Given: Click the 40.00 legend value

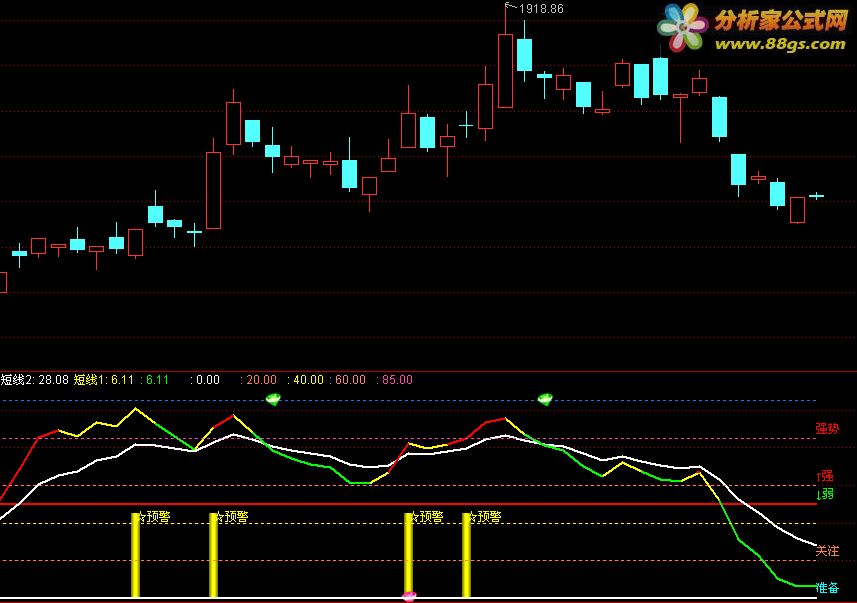Looking at the screenshot, I should [x=308, y=379].
